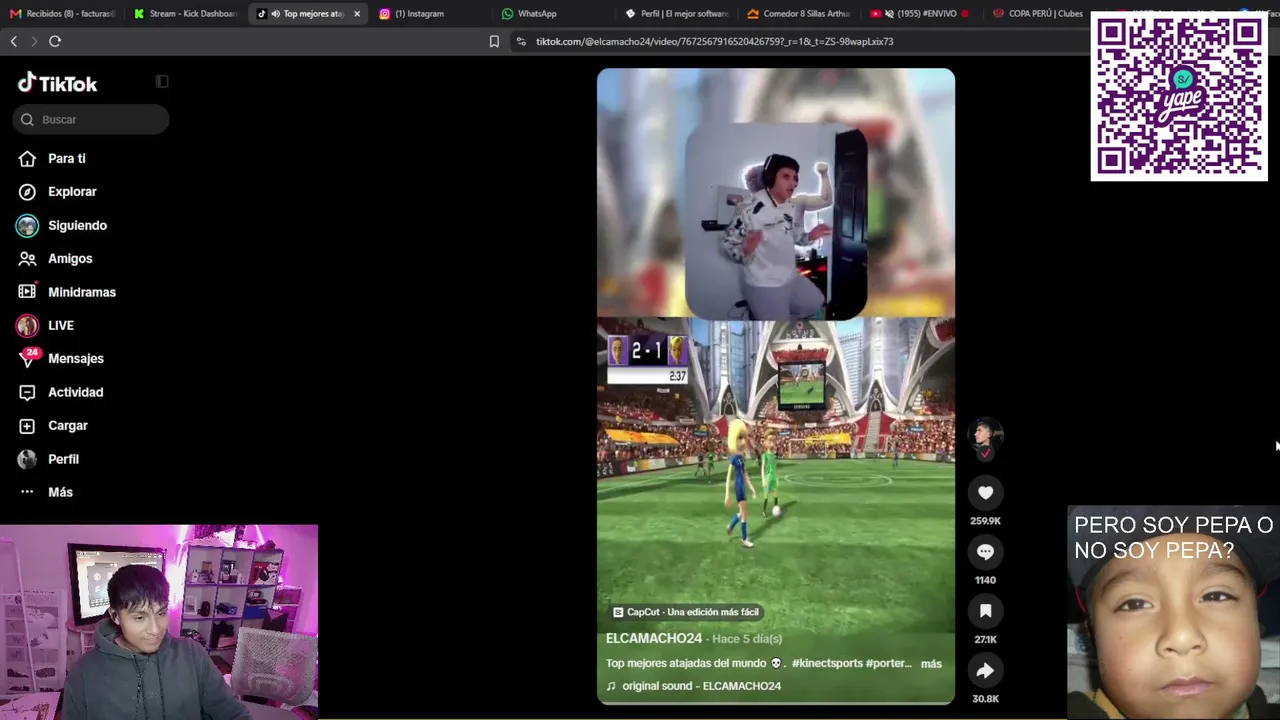
Task: Expand the caption with más
Action: click(x=931, y=663)
